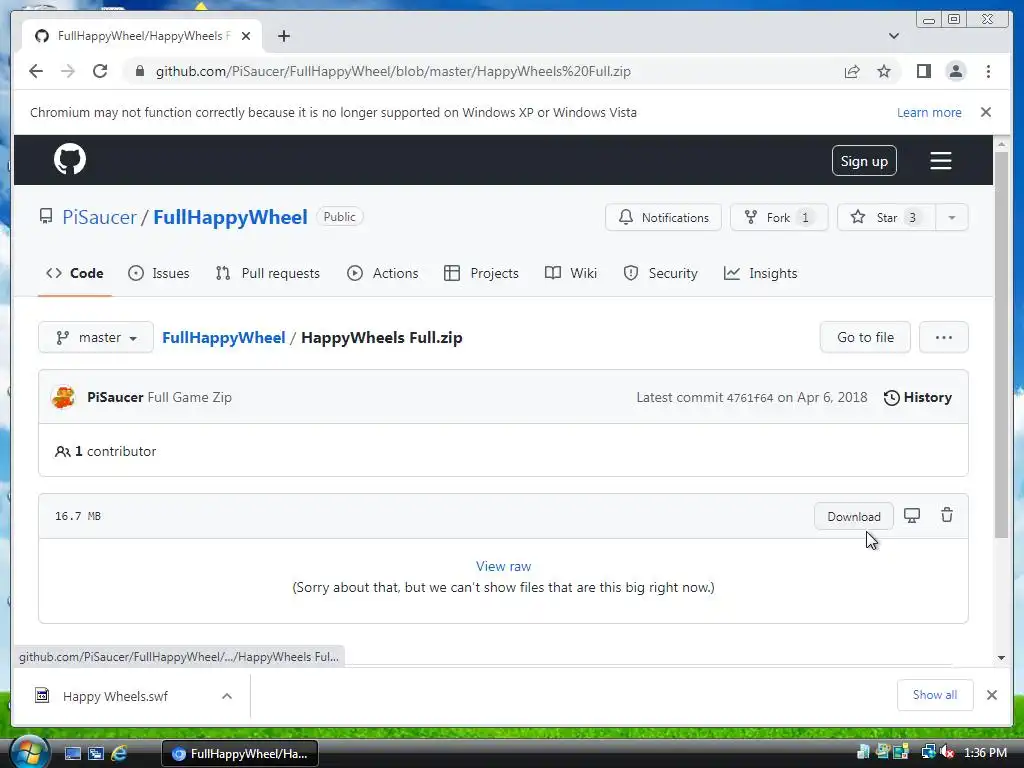Screen dimensions: 1024x768
Task: Bookmark this page with the star icon
Action: click(884, 71)
